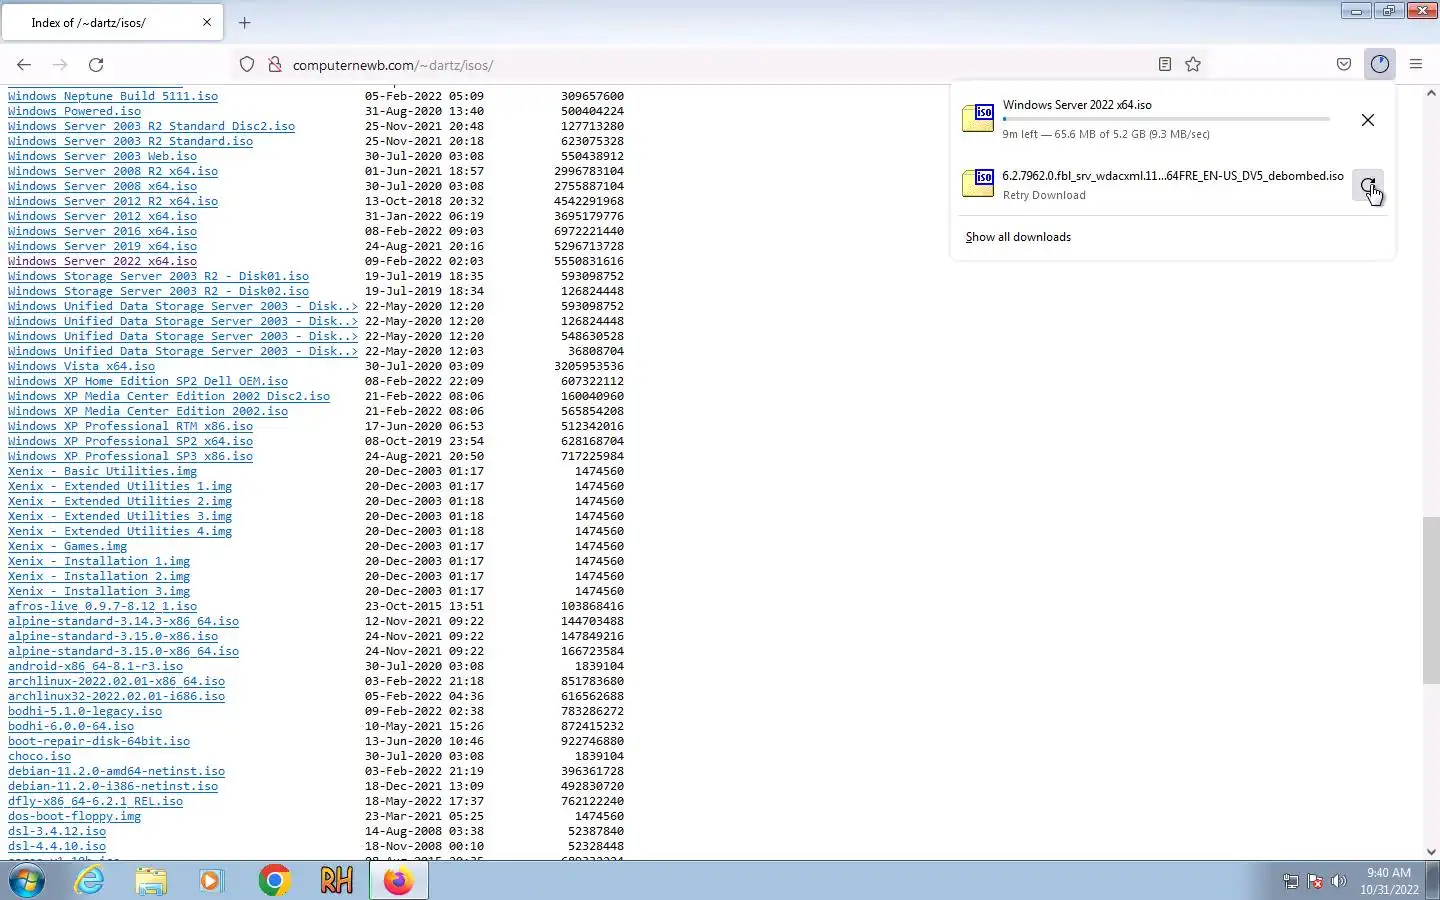The image size is (1440, 900).
Task: Download debian-11.2.0-amd64-netinst.iso
Action: coord(116,771)
